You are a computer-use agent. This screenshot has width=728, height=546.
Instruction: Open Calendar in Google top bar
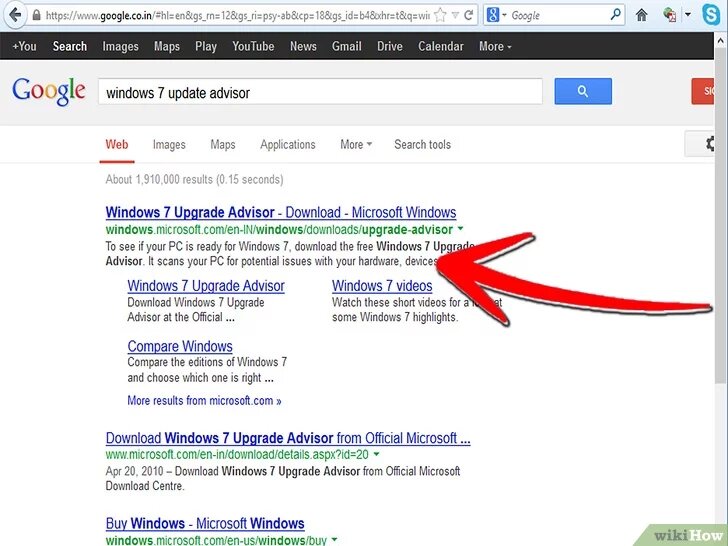tap(441, 46)
